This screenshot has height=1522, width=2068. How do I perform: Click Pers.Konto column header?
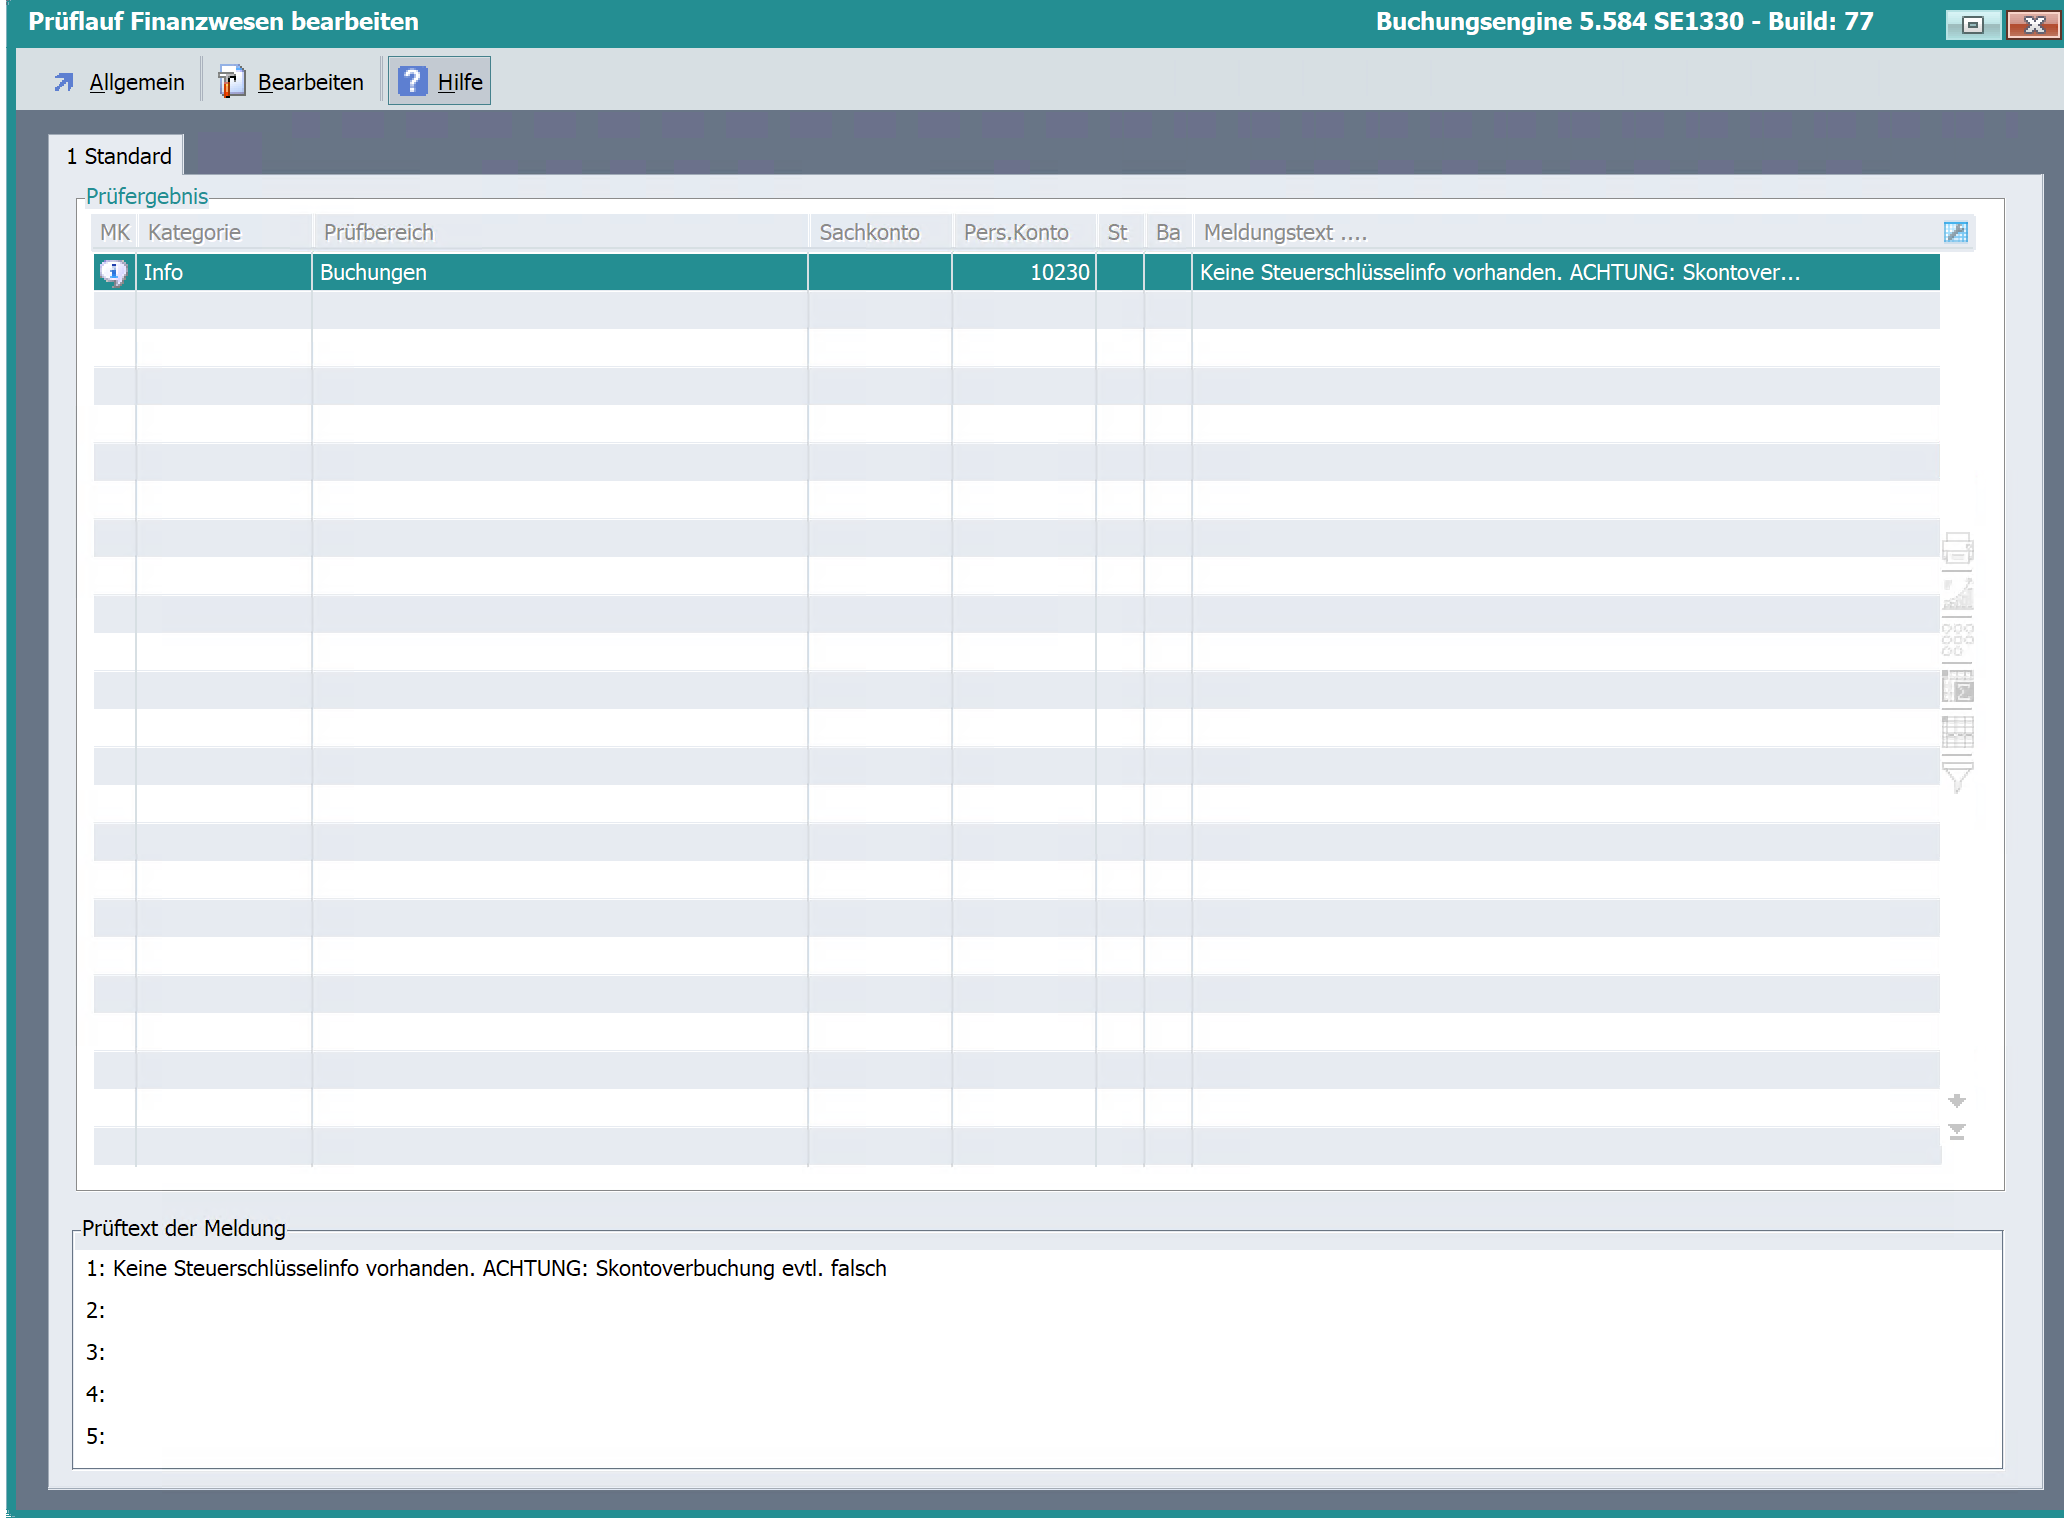(1015, 232)
